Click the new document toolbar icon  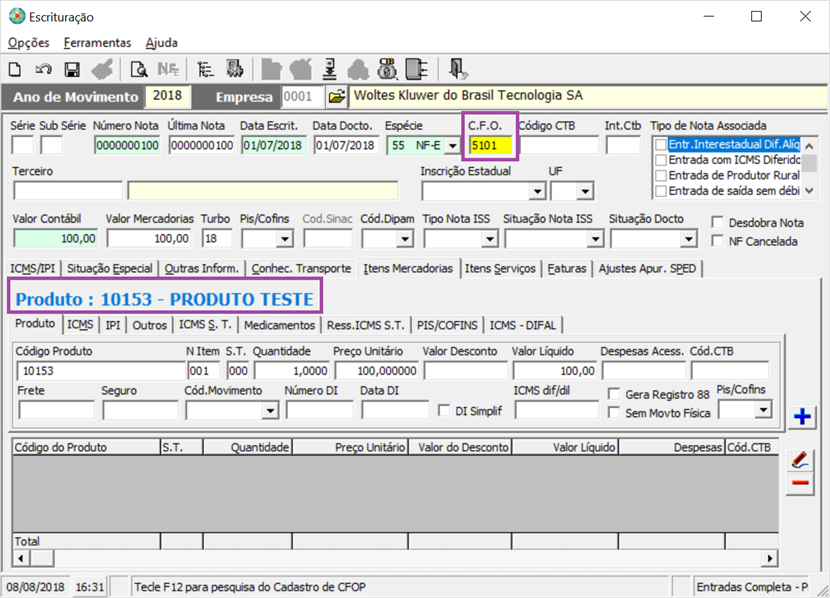[x=15, y=69]
